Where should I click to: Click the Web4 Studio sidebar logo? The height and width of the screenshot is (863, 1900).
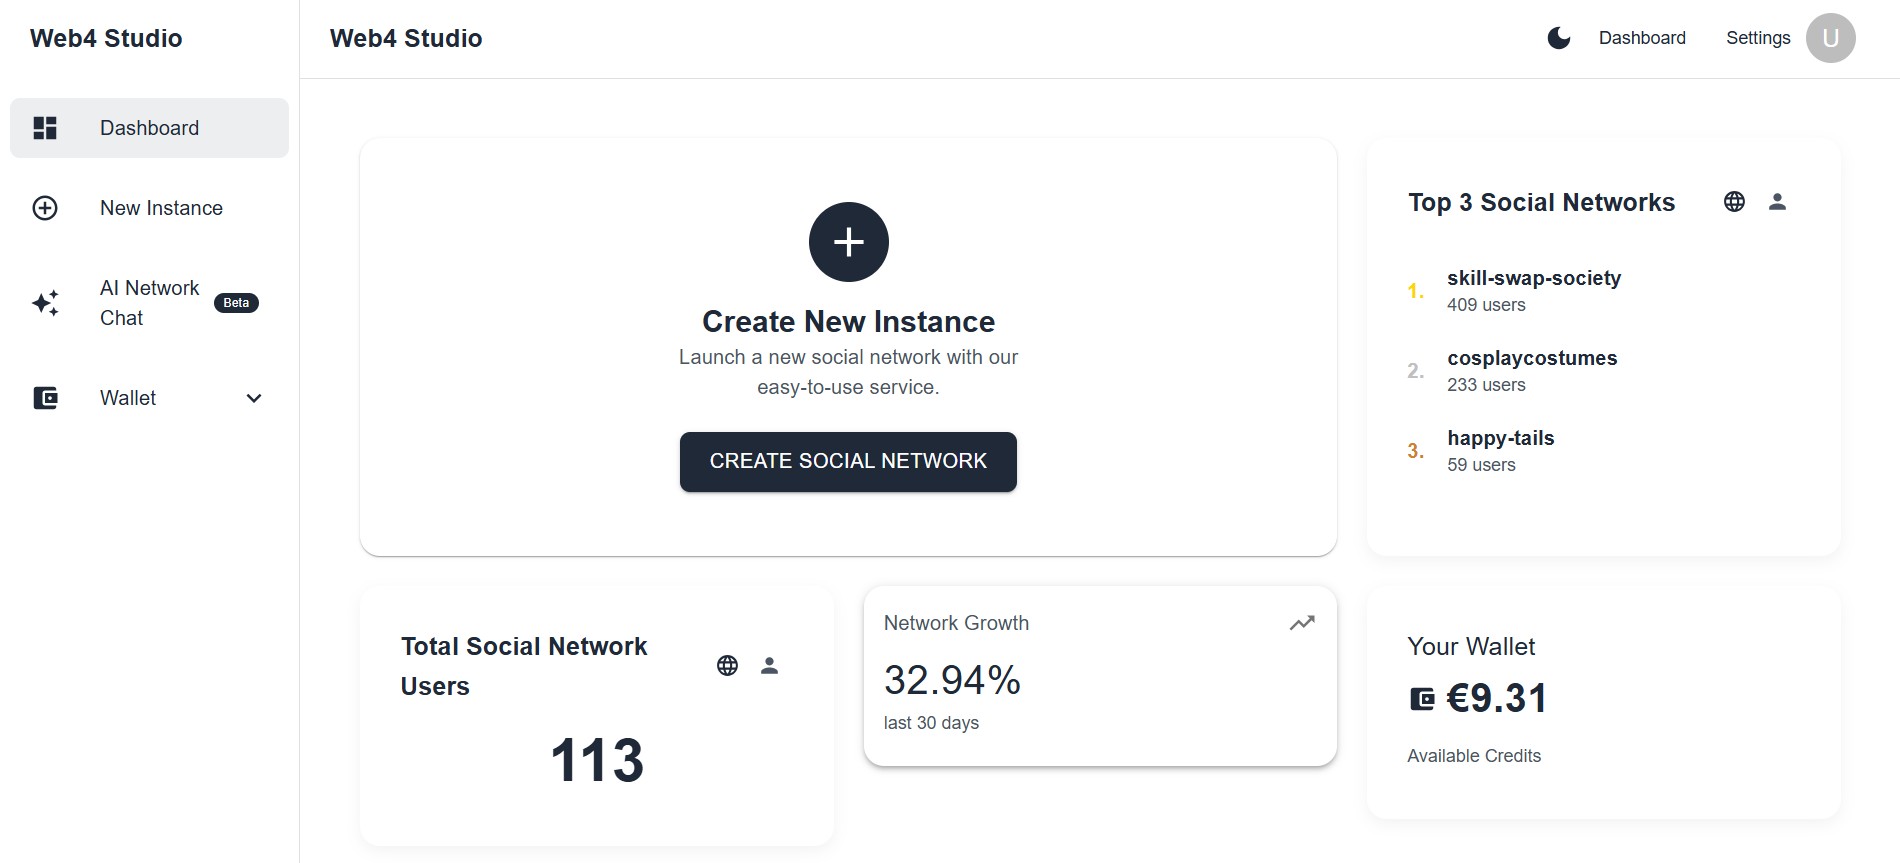(x=106, y=38)
